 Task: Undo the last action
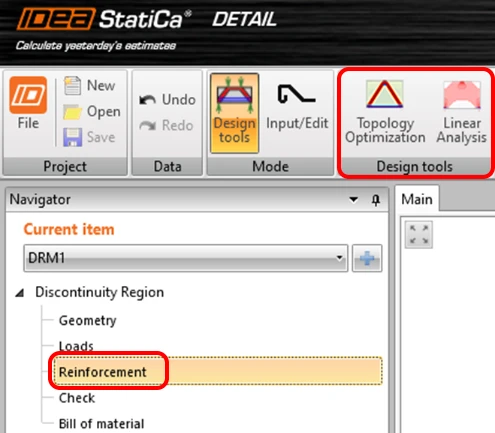[167, 100]
